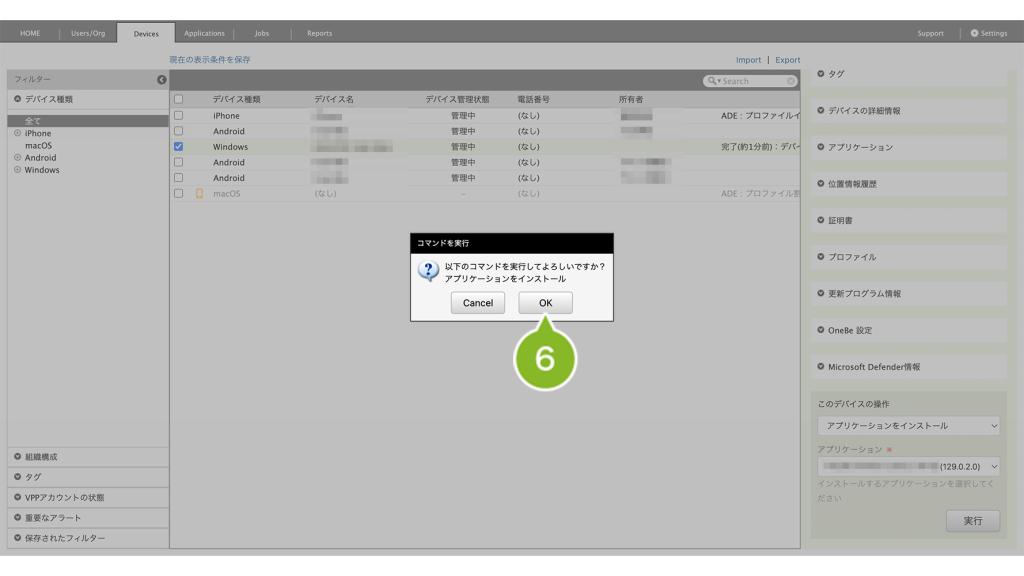The height and width of the screenshot is (576, 1024).
Task: Click the Export link
Action: pos(787,60)
